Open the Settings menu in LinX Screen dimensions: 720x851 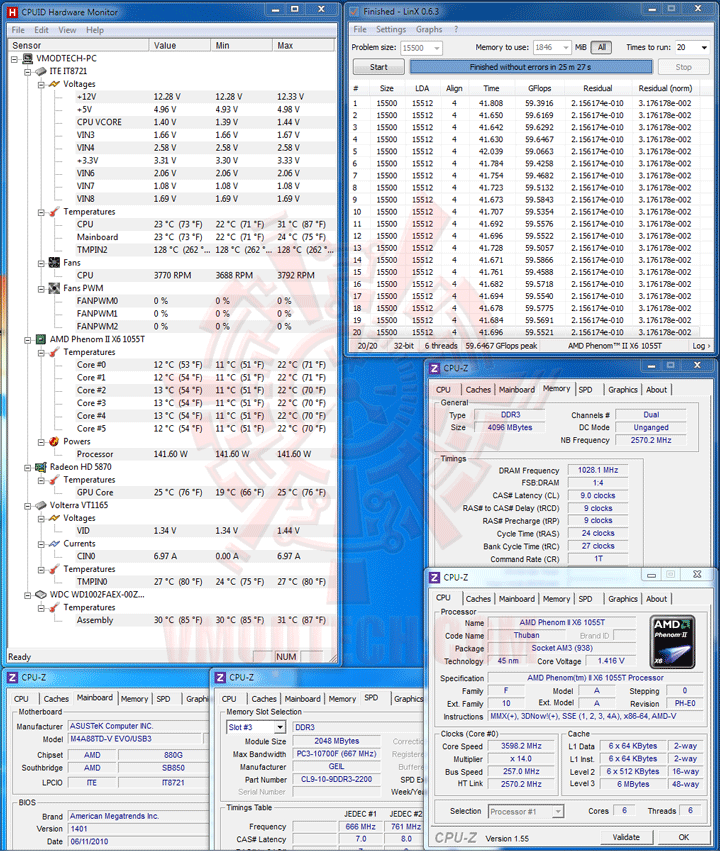pos(391,29)
